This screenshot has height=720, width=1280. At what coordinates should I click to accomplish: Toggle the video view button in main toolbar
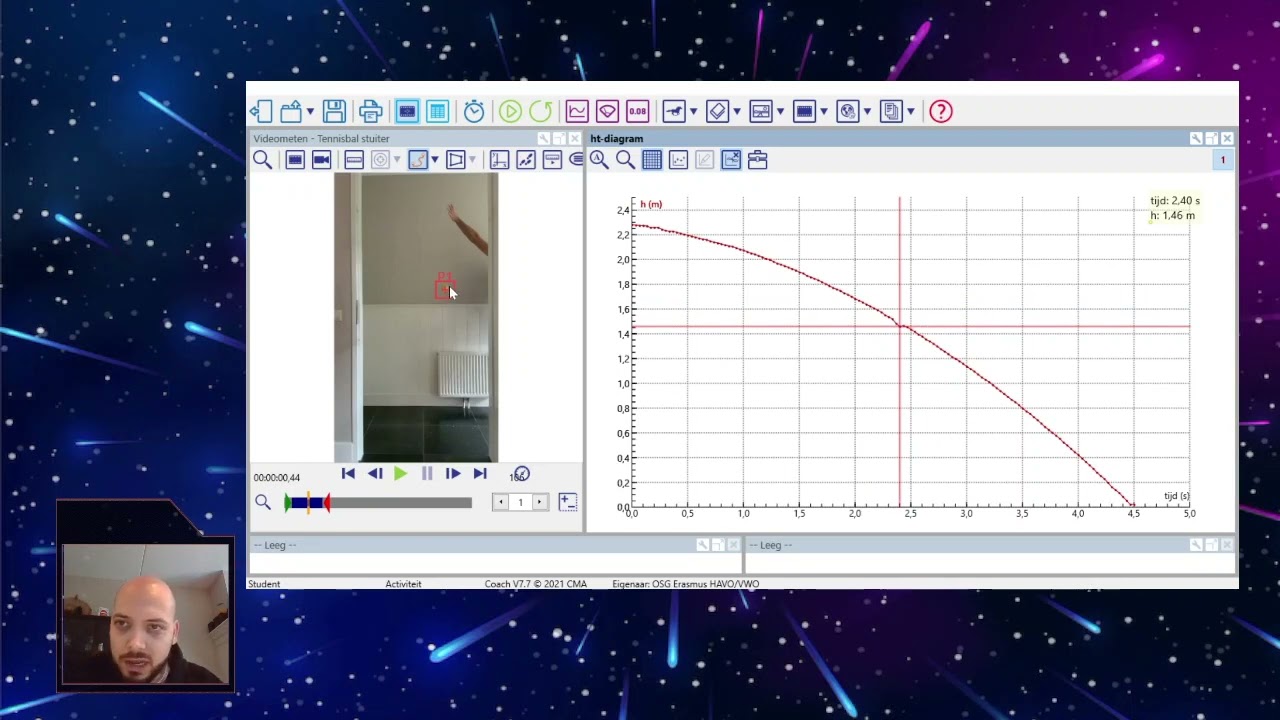[x=407, y=111]
